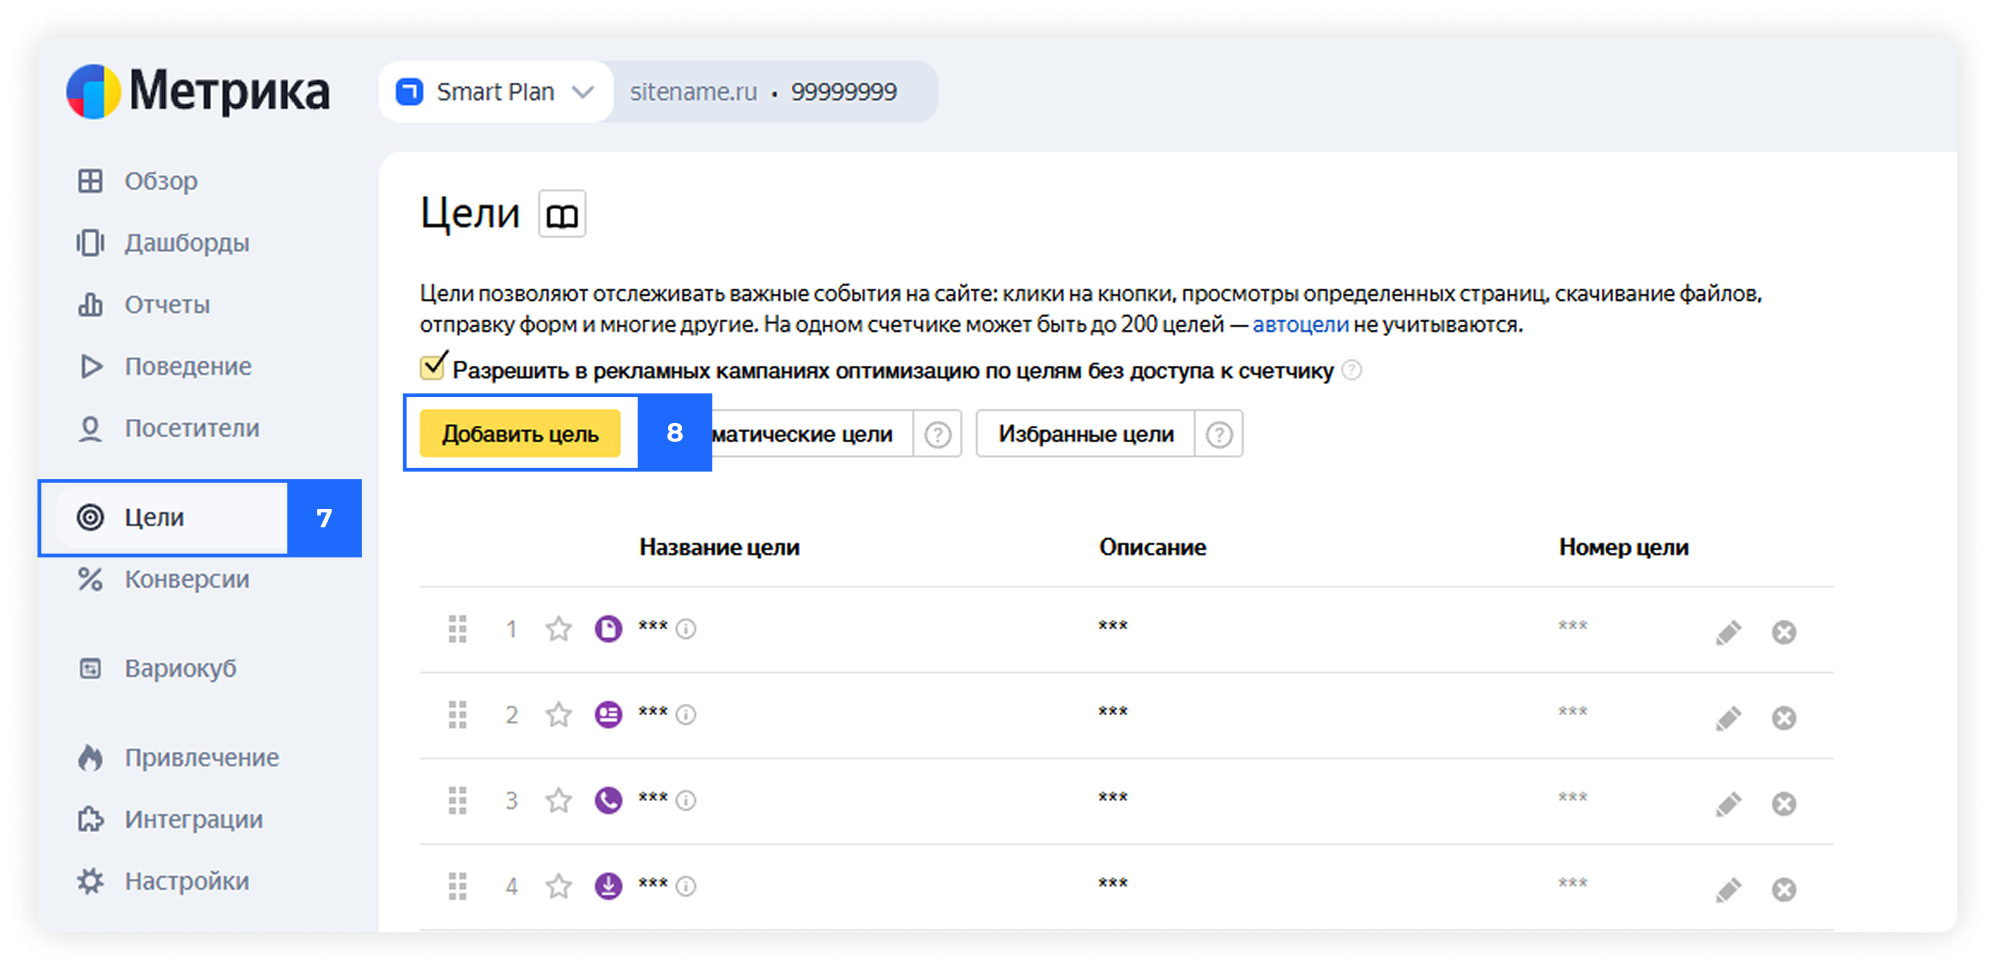Show info for goal 1
The image size is (1995, 970).
coord(686,629)
